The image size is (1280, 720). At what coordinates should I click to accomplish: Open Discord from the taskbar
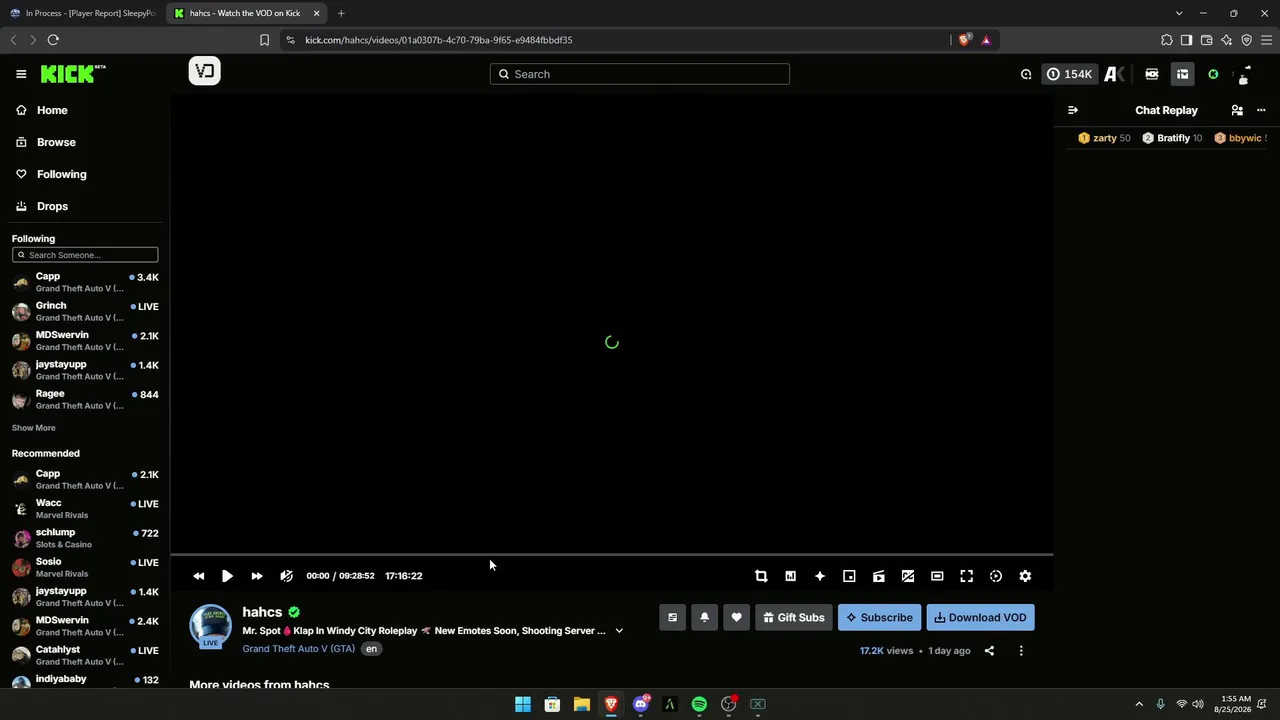coord(640,704)
